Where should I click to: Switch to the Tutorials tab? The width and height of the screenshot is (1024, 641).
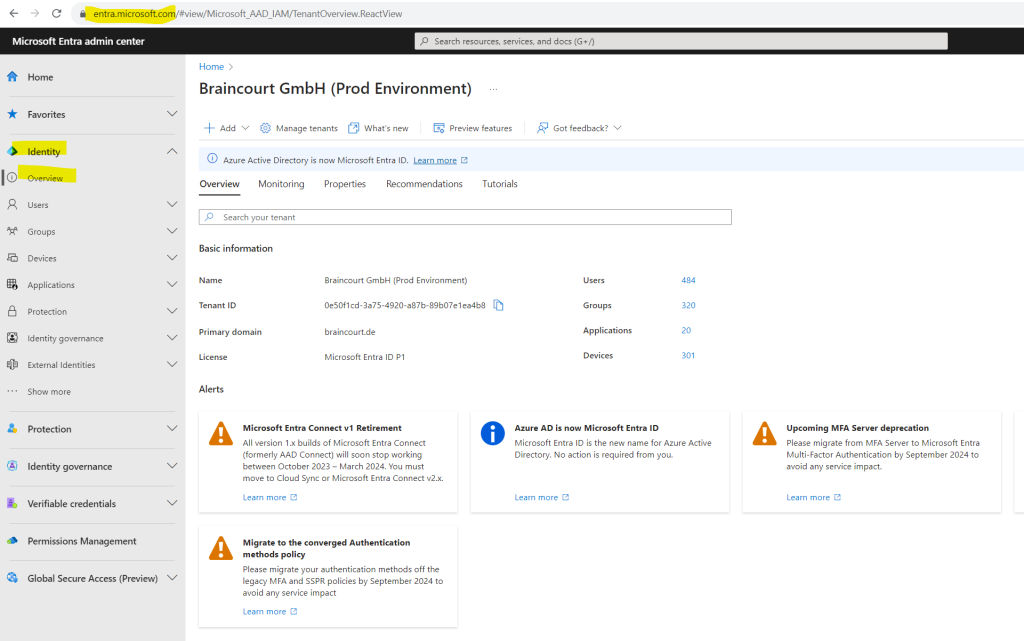(500, 184)
